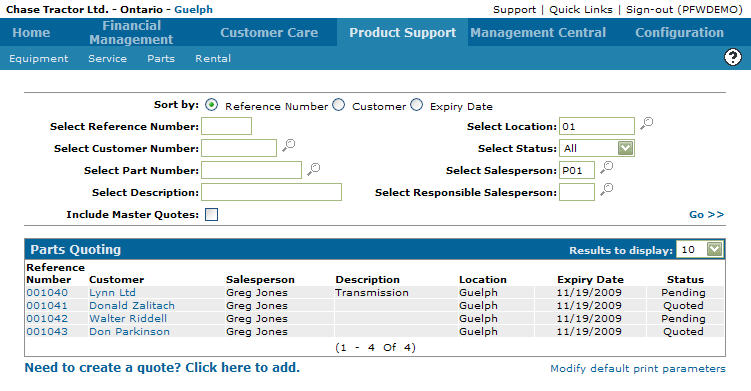Click Pending status for quote 001042

tap(683, 318)
